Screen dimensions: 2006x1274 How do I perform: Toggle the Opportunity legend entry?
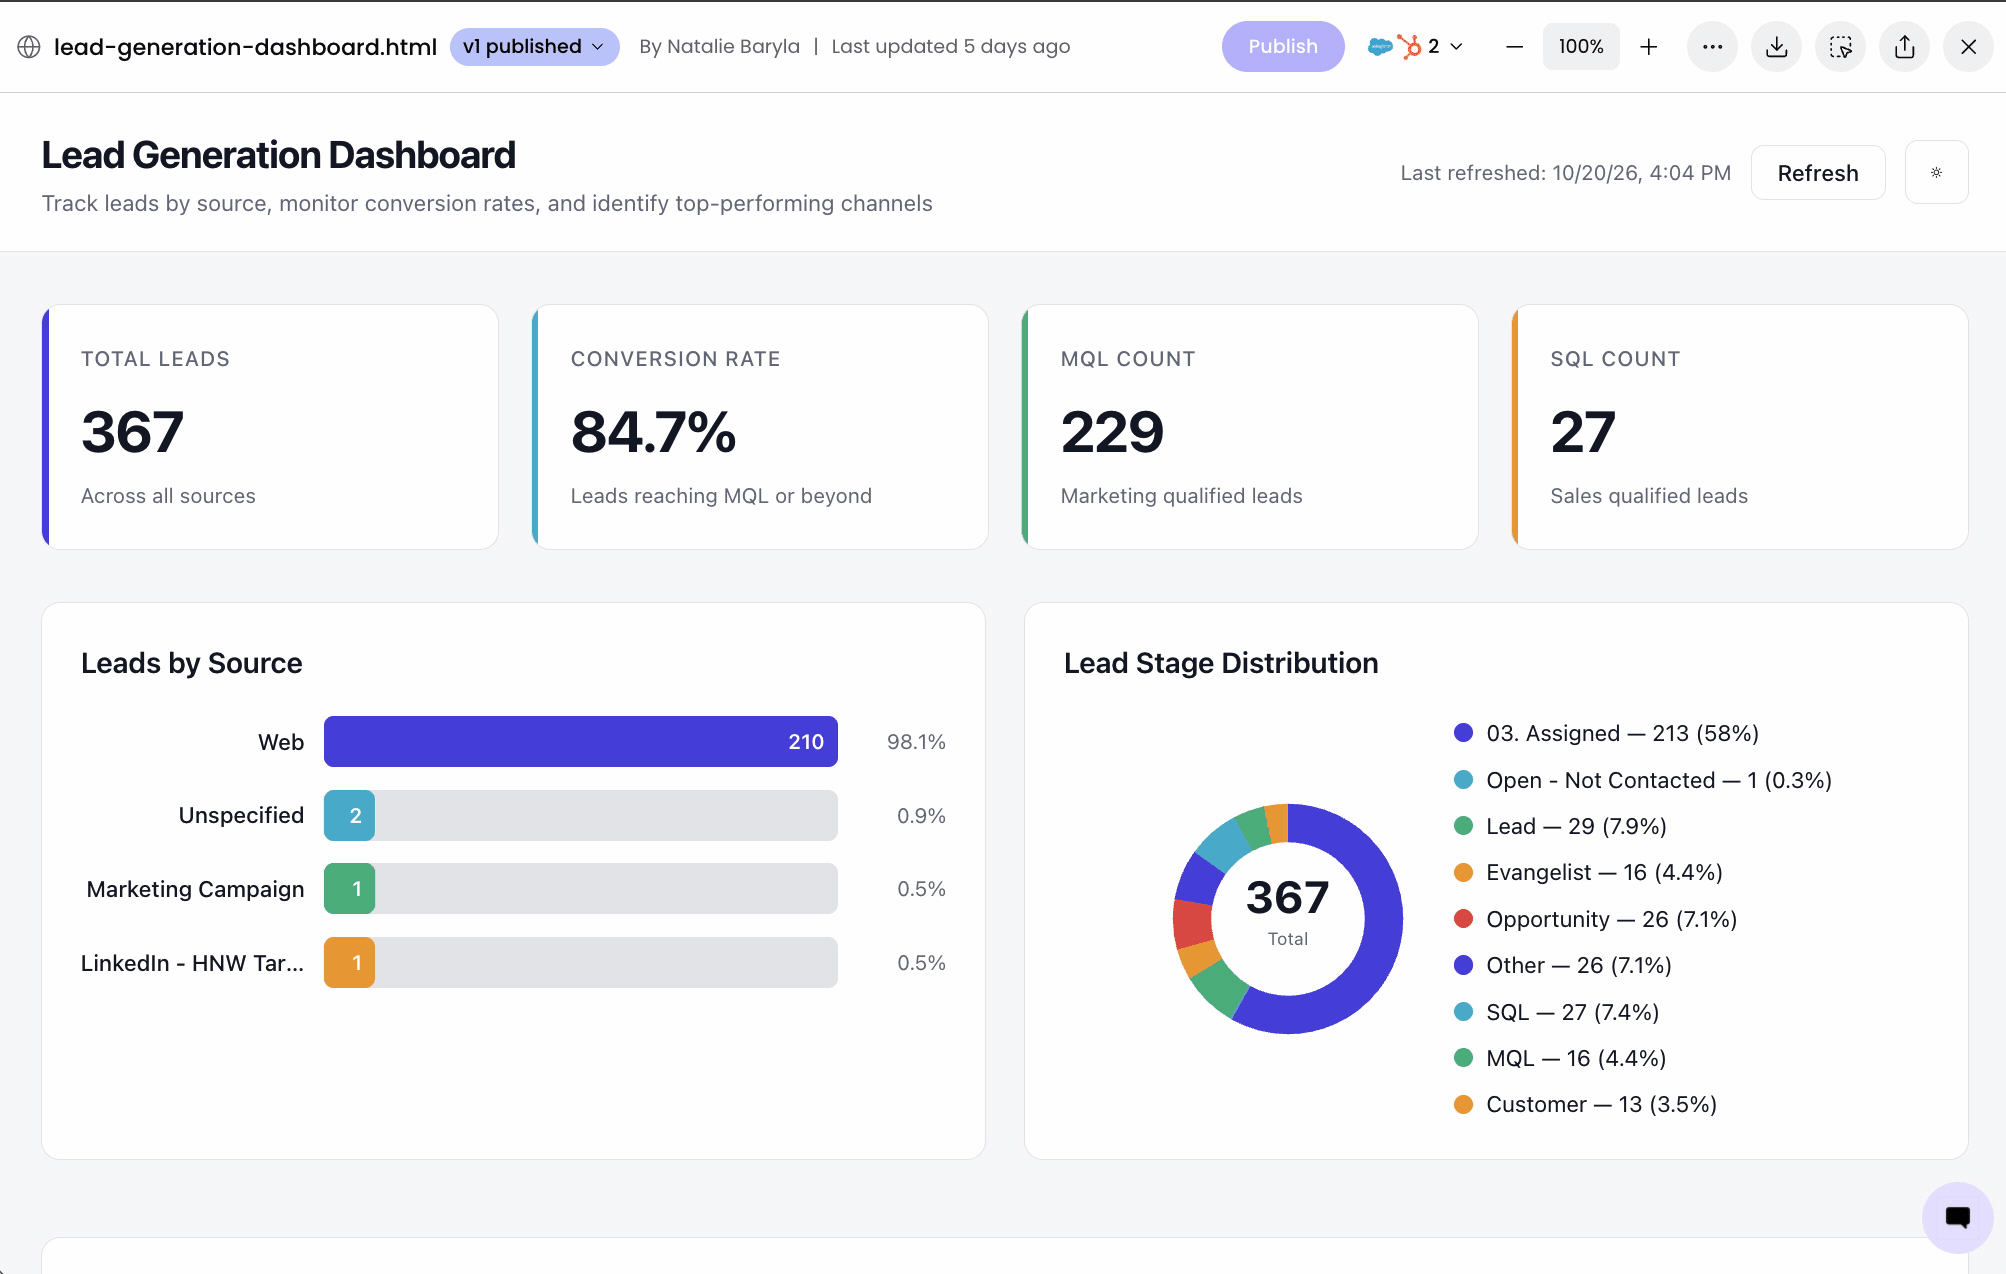[1595, 919]
